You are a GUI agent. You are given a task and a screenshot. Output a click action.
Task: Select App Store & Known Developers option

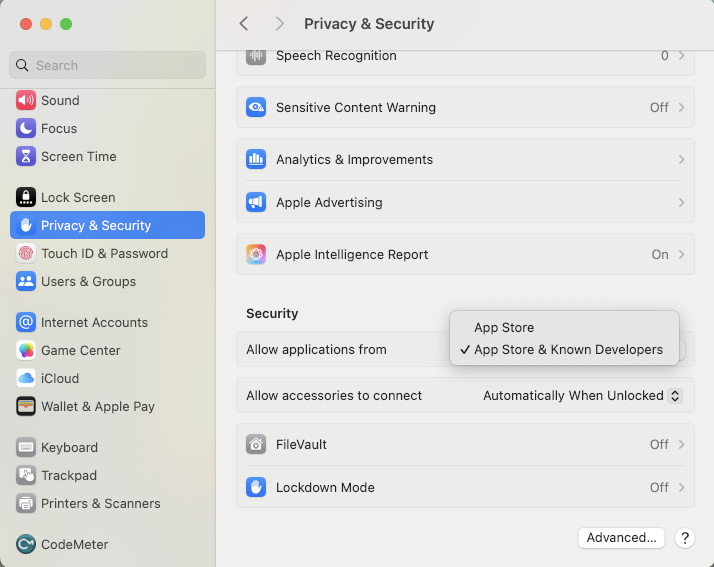click(x=567, y=350)
